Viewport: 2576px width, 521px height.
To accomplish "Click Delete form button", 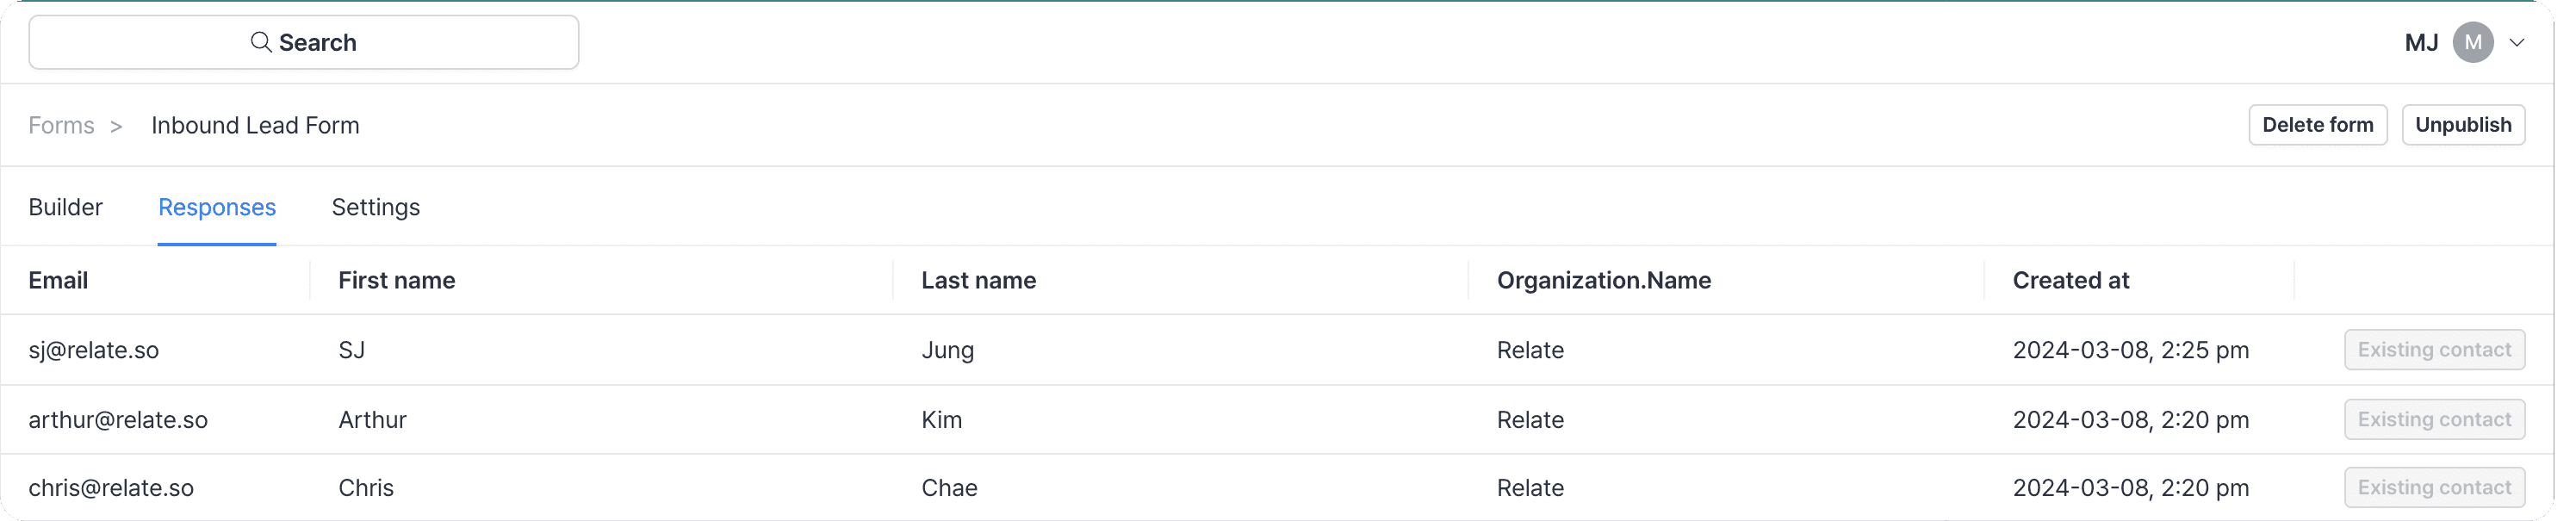I will (x=2317, y=125).
